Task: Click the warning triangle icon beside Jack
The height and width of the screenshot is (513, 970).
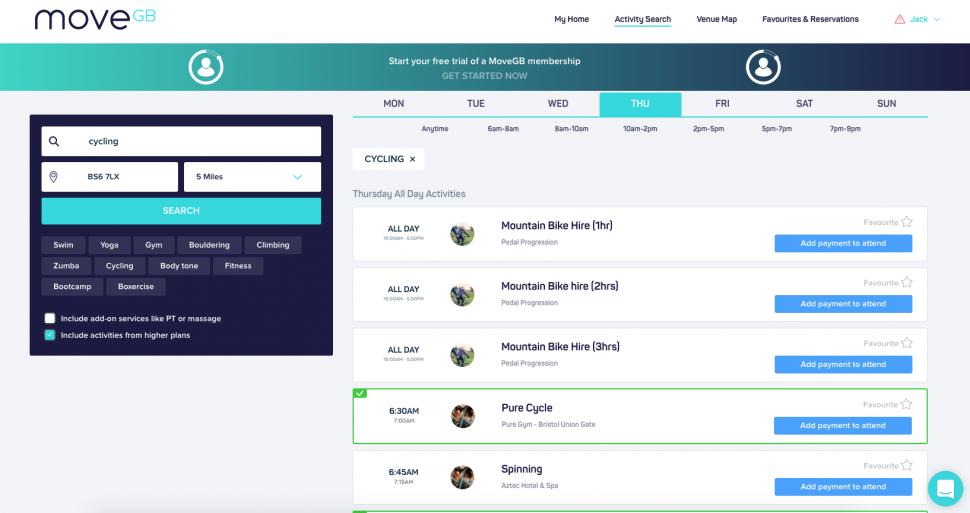Action: click(x=899, y=19)
